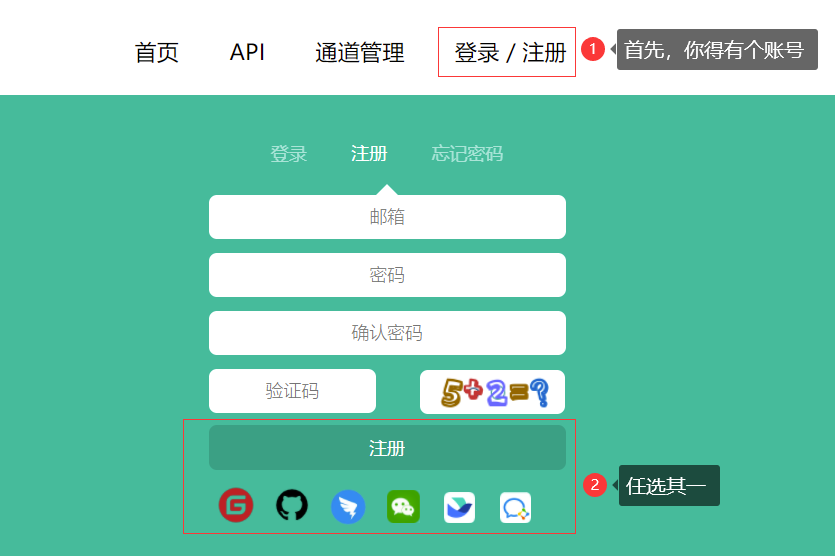Choose the DingTalk login icon

[348, 506]
